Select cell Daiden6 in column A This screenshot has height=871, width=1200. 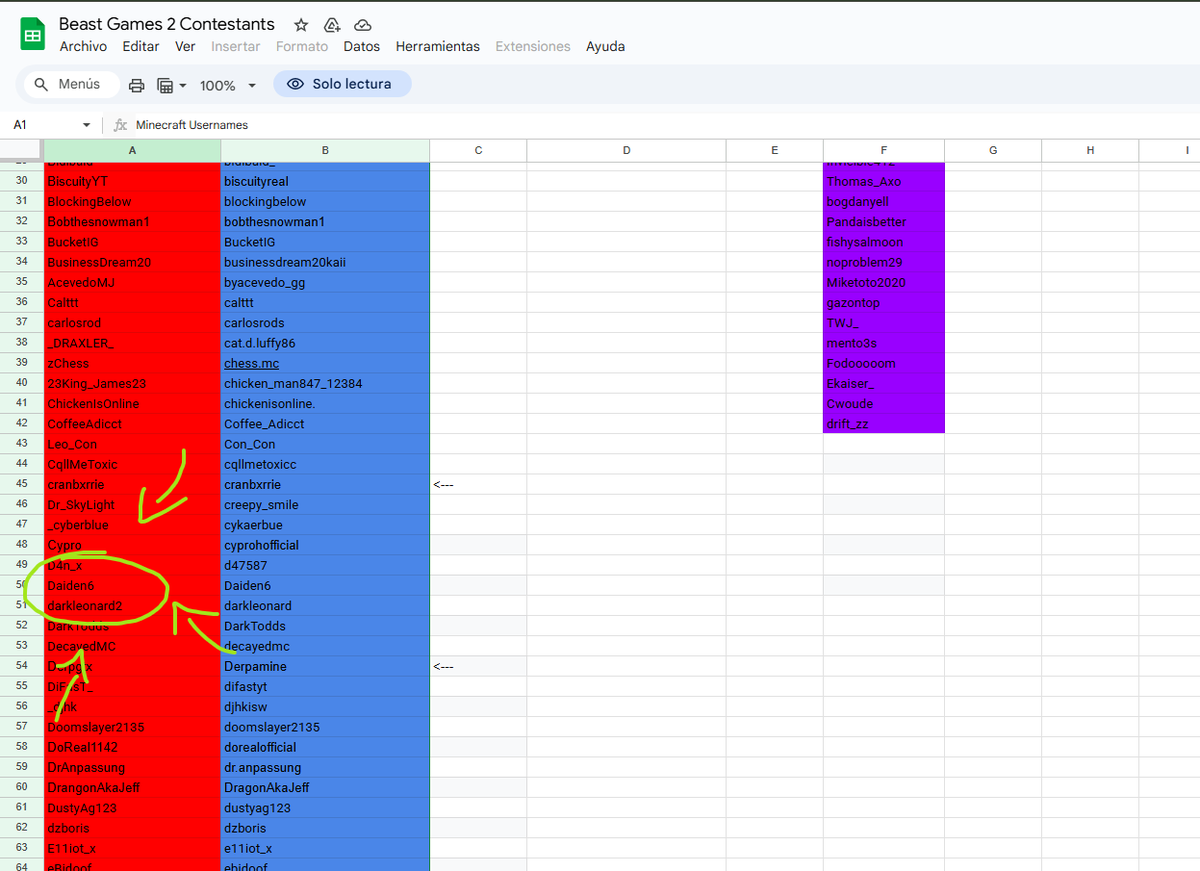click(132, 585)
